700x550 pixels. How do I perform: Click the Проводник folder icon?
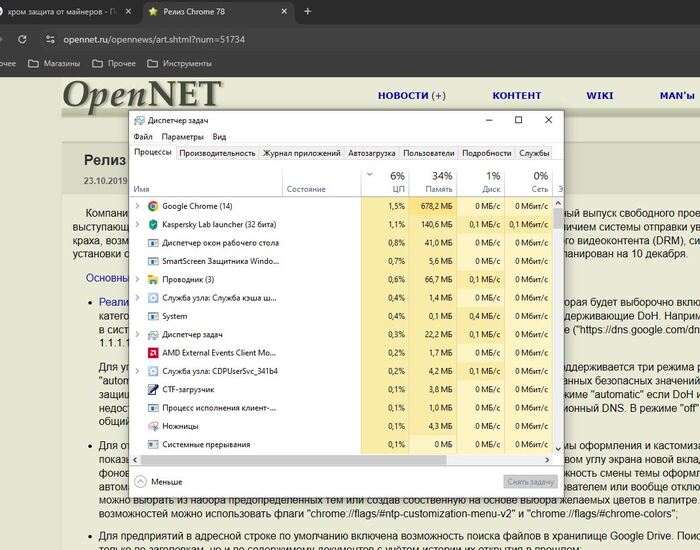[152, 279]
